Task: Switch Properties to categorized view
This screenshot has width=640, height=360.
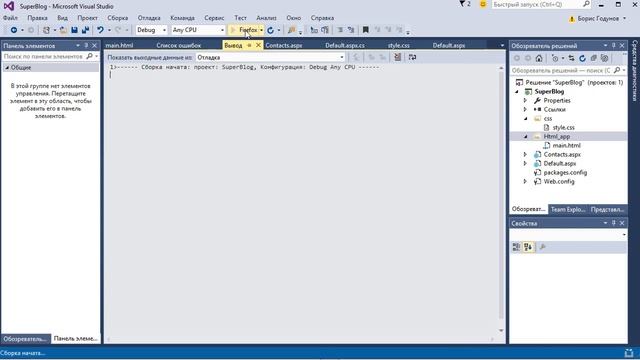Action: [x=516, y=247]
